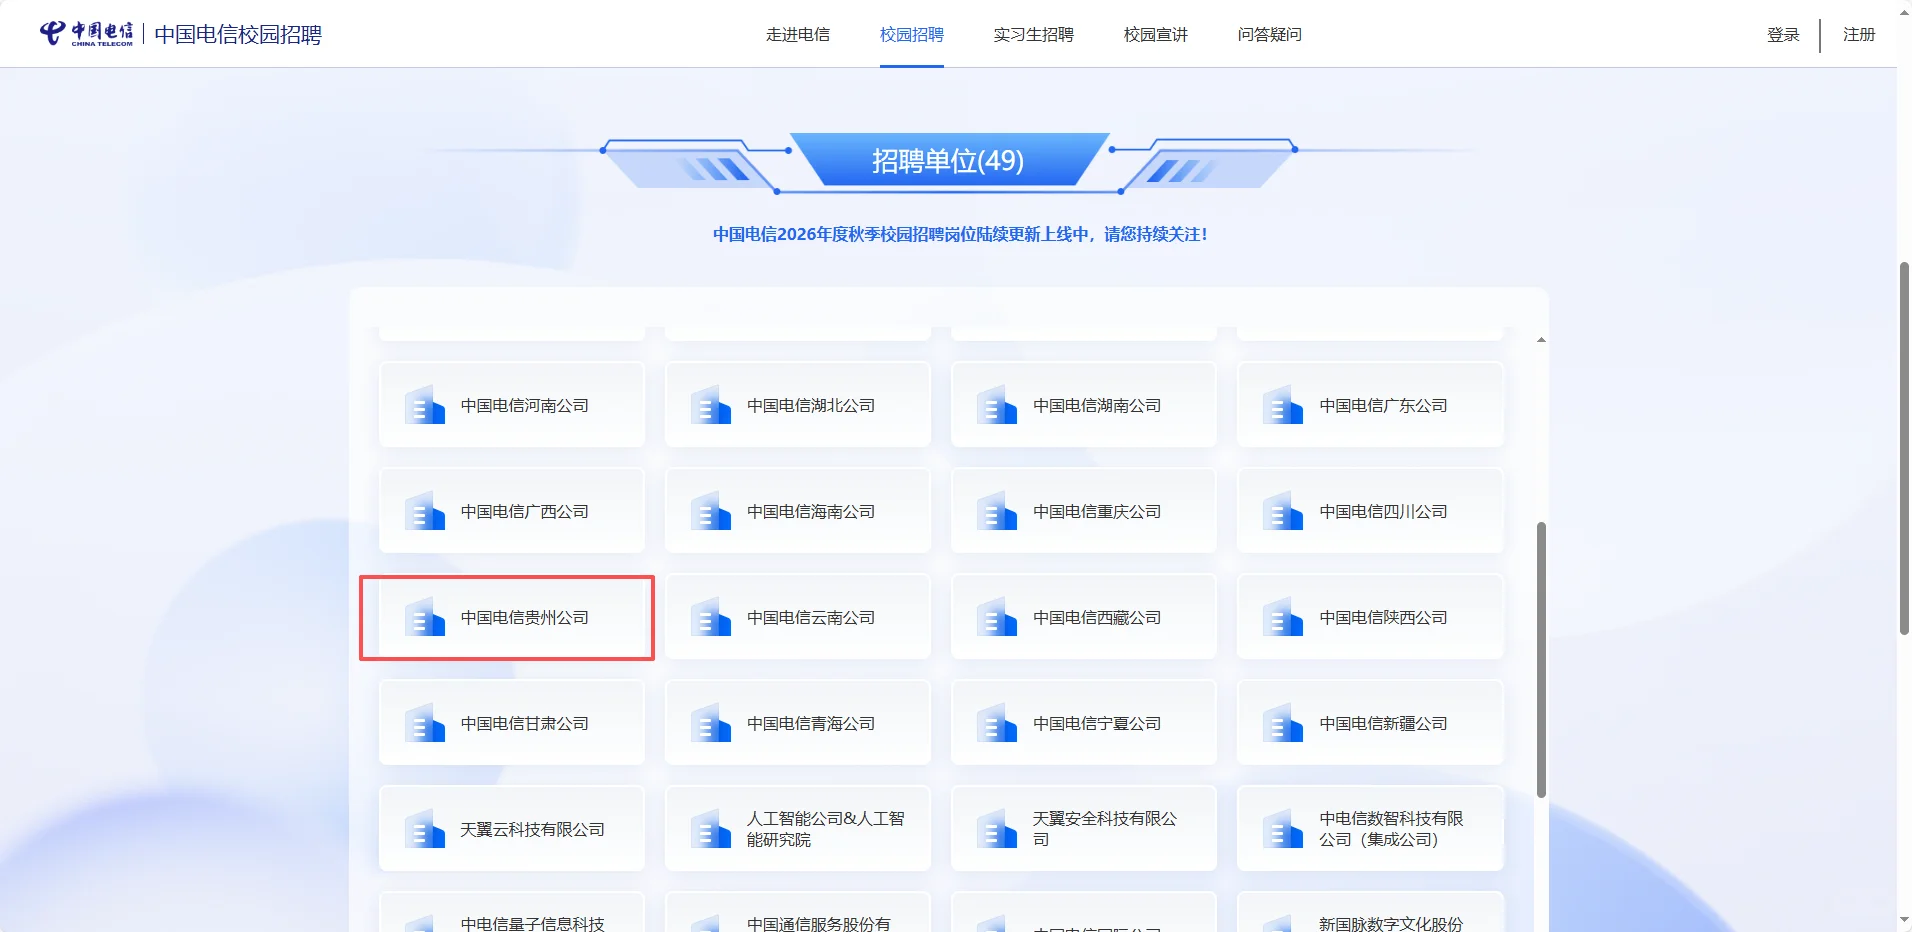Select the 中国电信四川公司 text label
This screenshot has width=1912, height=932.
click(1383, 512)
